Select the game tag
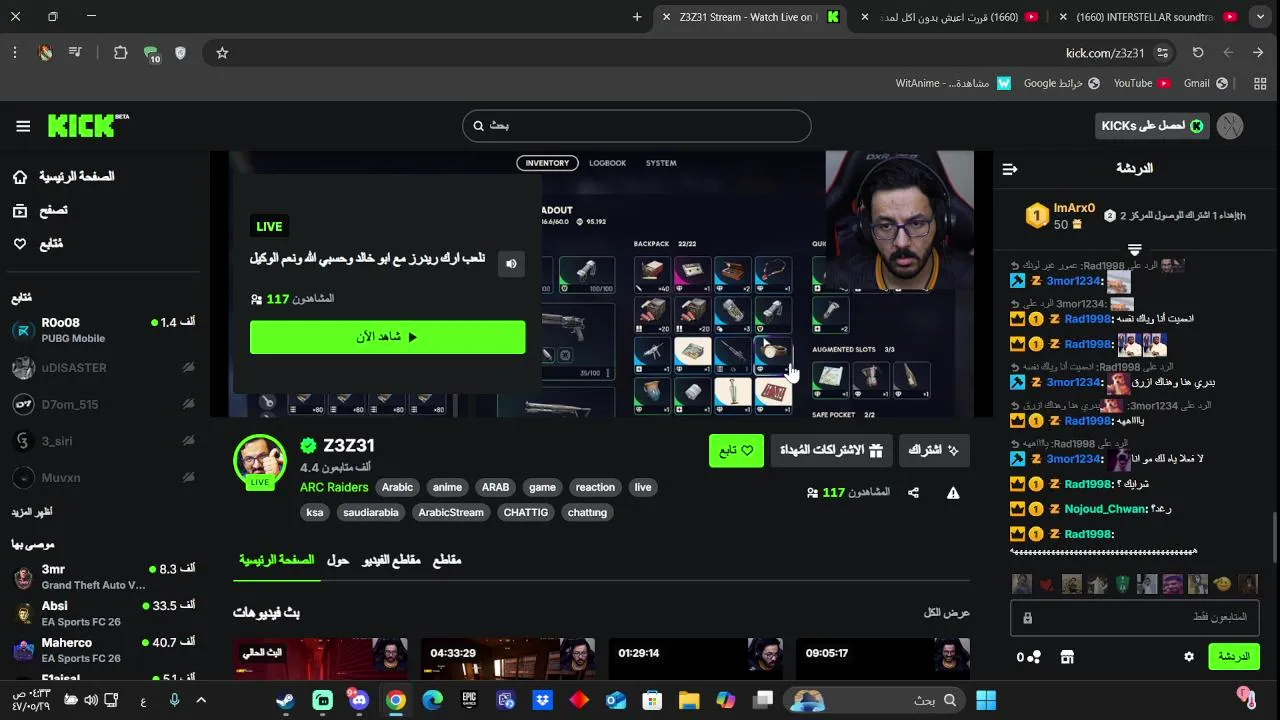Image resolution: width=1280 pixels, height=720 pixels. 542,487
